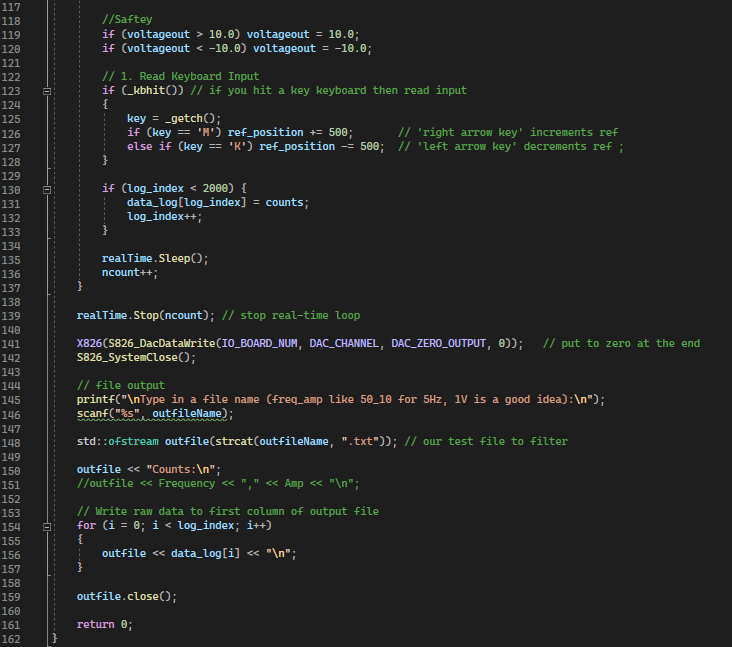Click the realTime.Sleep() statement
This screenshot has height=647, width=732.
pos(155,258)
